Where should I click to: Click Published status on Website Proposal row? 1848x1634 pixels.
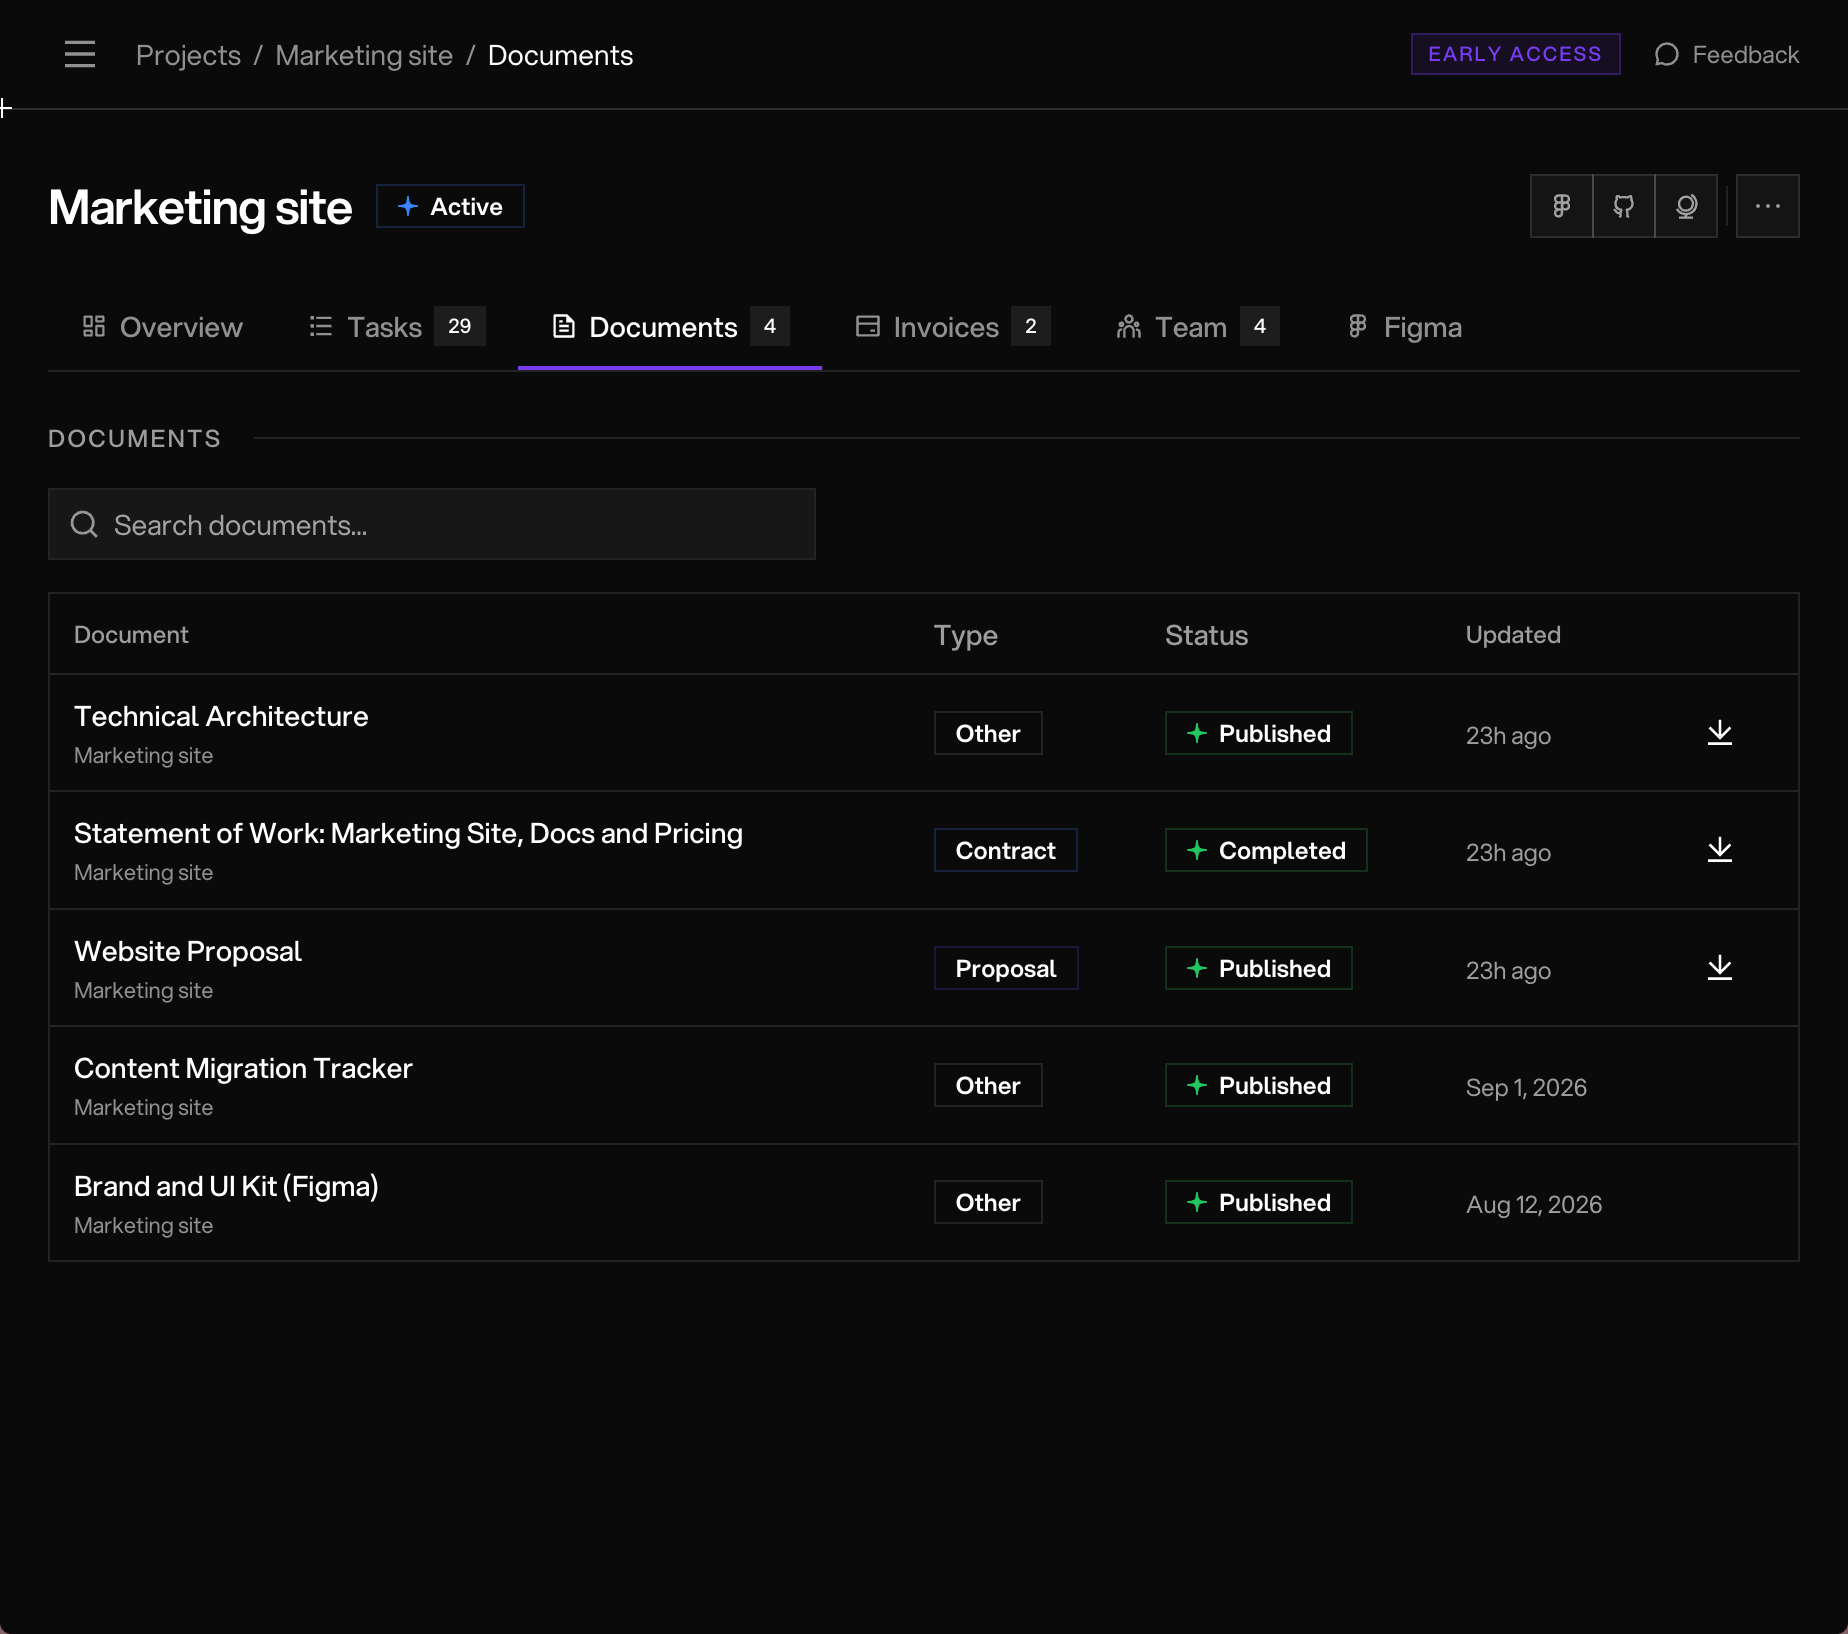point(1258,968)
